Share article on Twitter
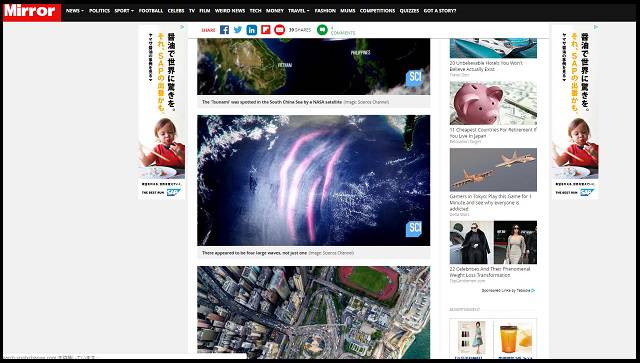 tap(238, 30)
